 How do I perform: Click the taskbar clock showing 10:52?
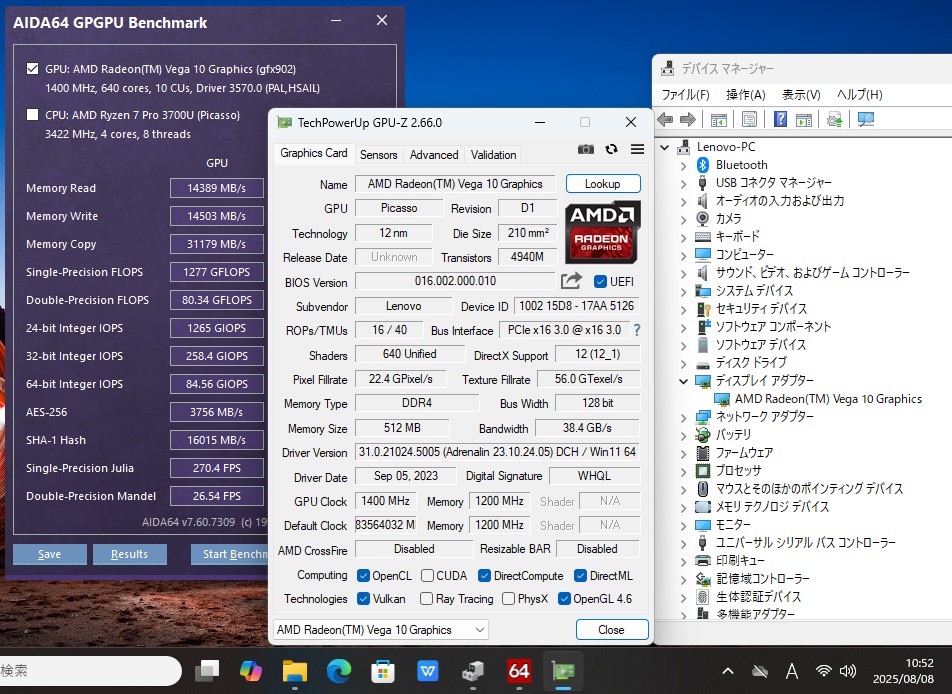pos(903,671)
